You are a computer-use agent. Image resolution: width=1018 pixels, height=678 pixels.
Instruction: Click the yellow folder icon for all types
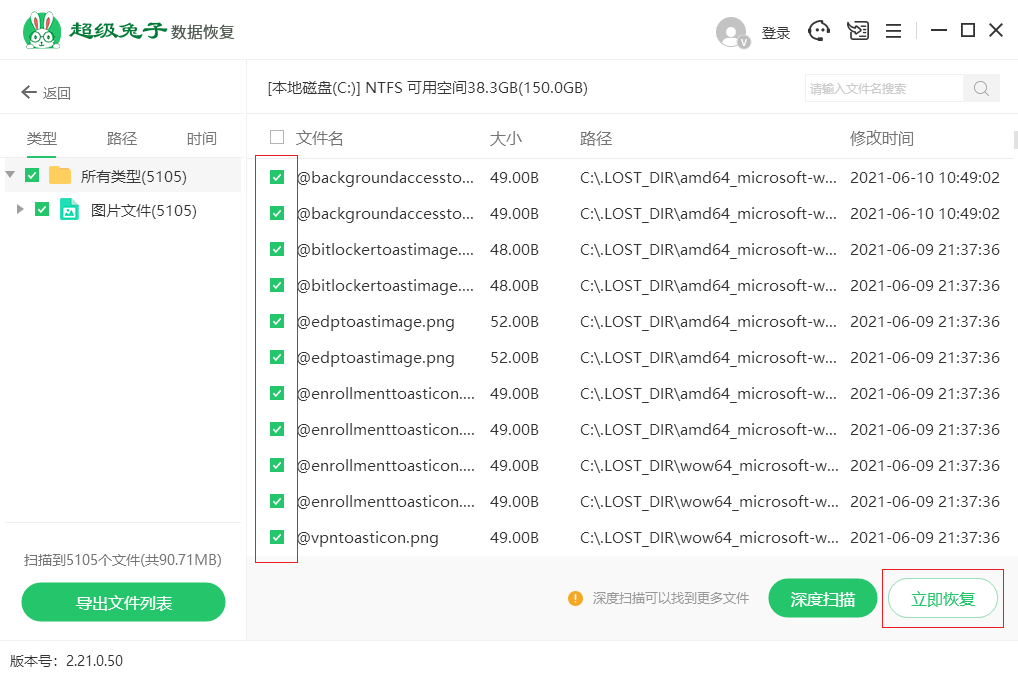60,176
